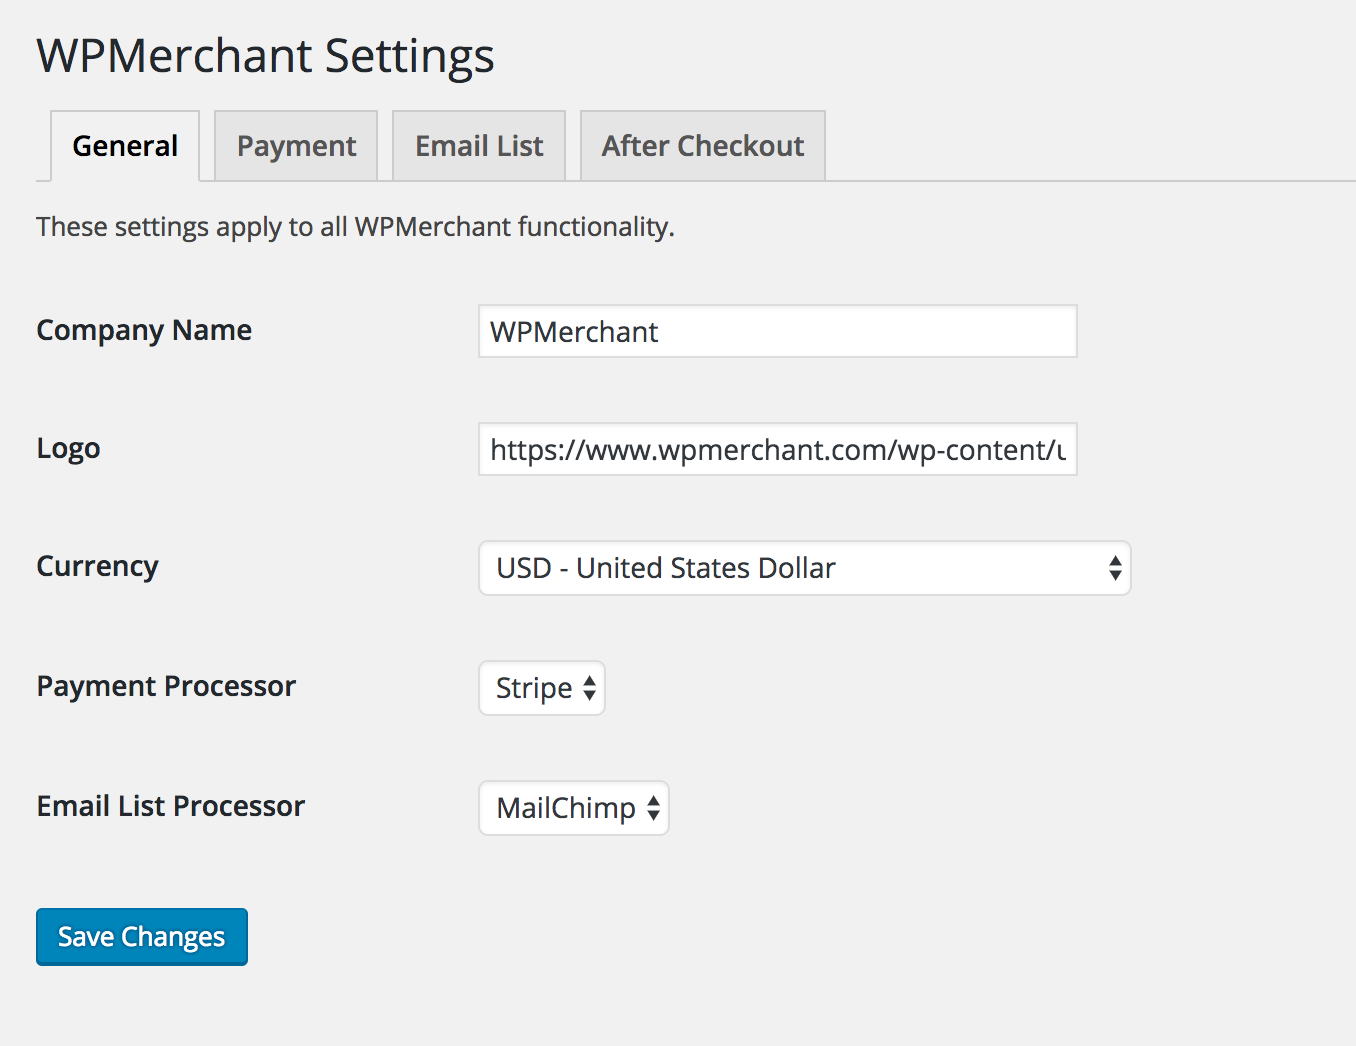This screenshot has width=1356, height=1046.
Task: Click the Logo field label
Action: [68, 448]
